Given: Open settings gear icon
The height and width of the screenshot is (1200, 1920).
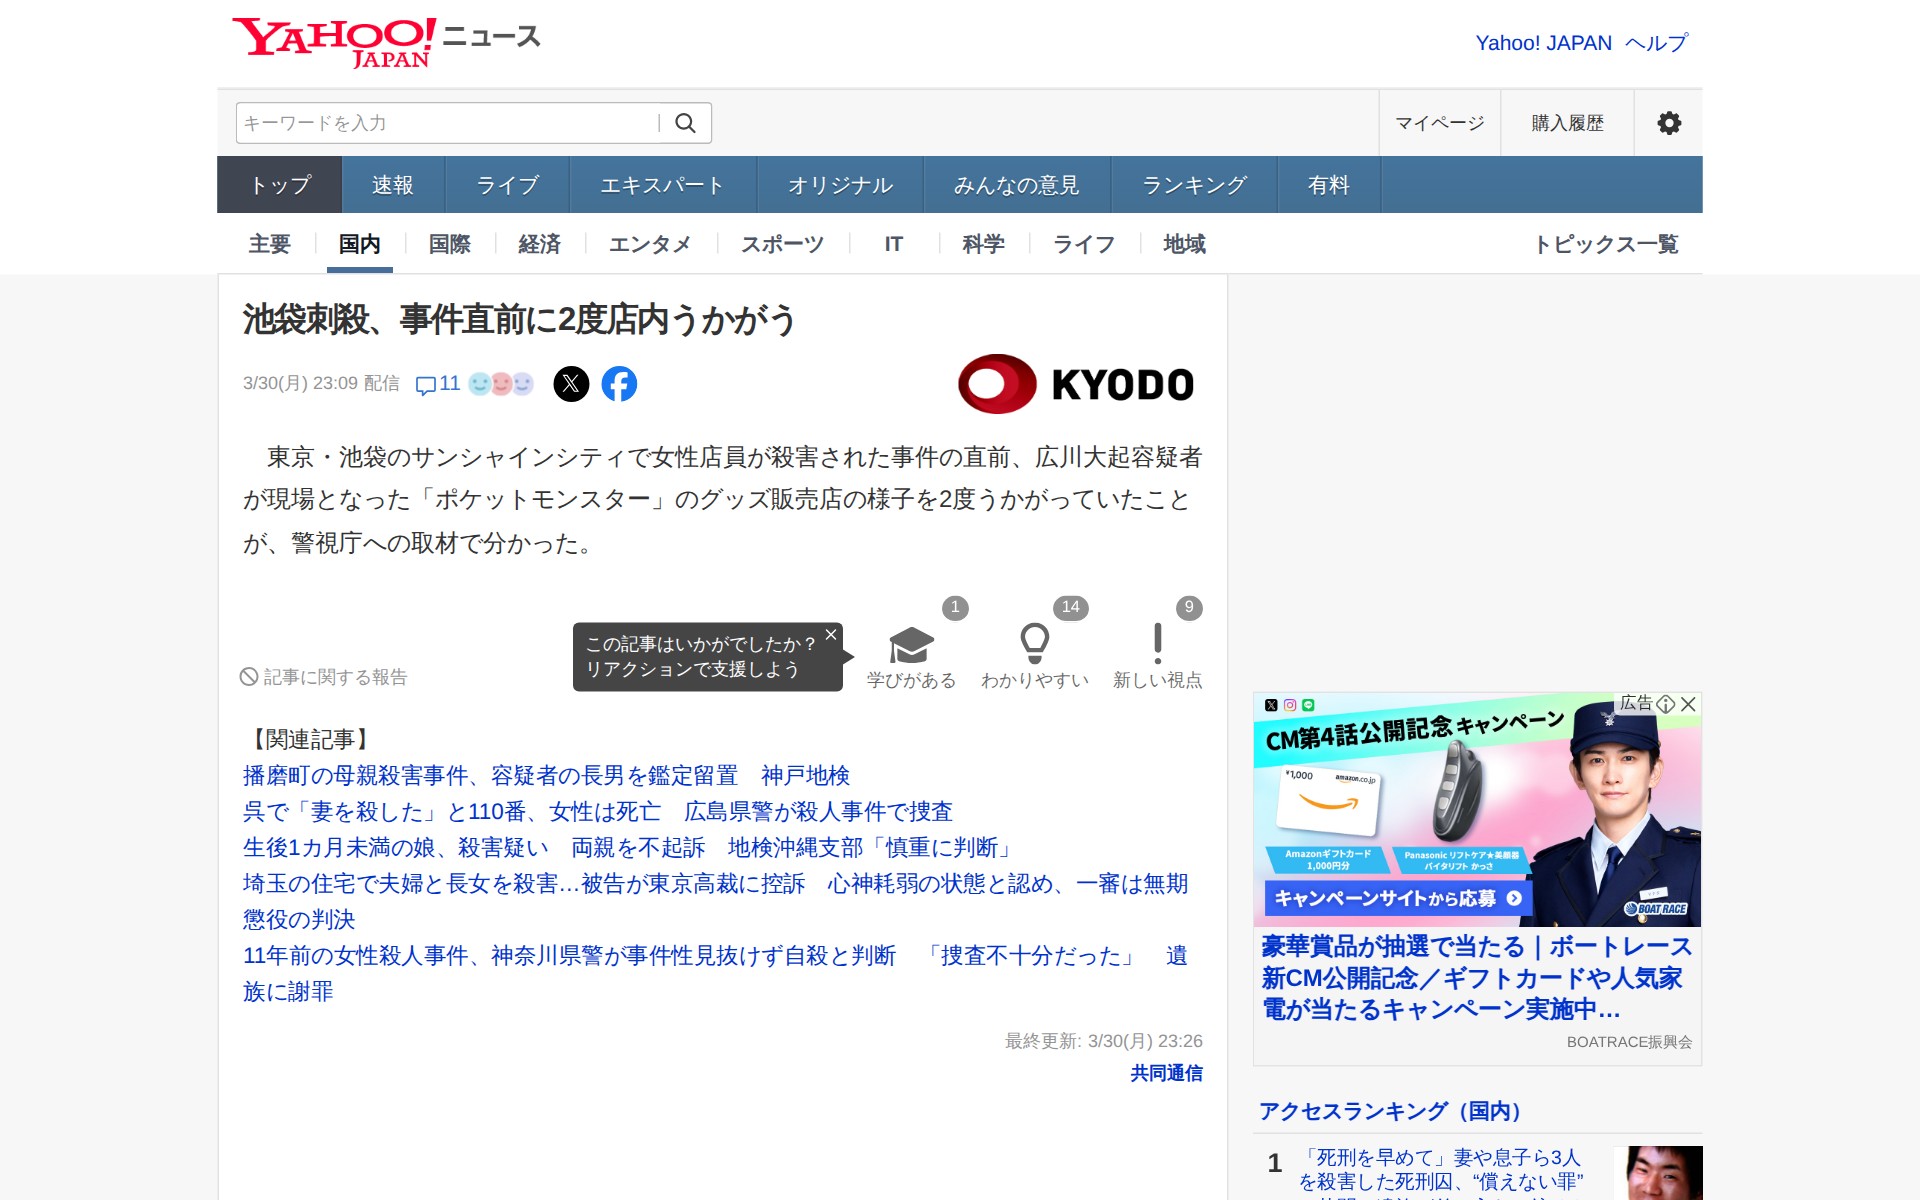Looking at the screenshot, I should [x=1668, y=123].
